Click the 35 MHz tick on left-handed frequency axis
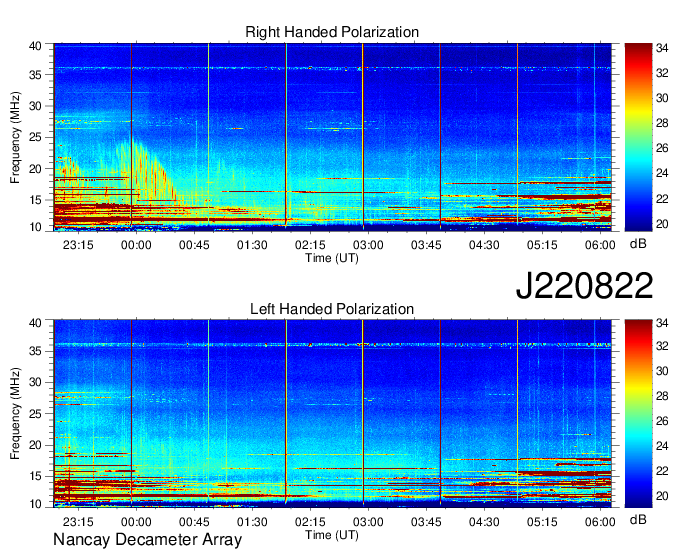The width and height of the screenshot is (680, 552). (x=35, y=351)
